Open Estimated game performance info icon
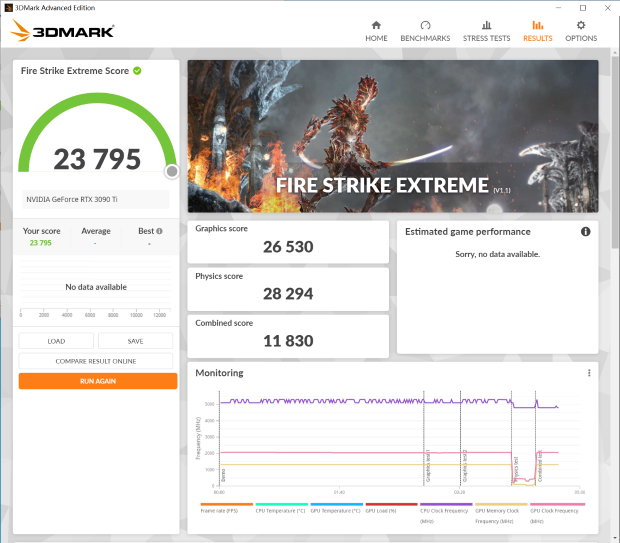The width and height of the screenshot is (620, 543). (586, 232)
